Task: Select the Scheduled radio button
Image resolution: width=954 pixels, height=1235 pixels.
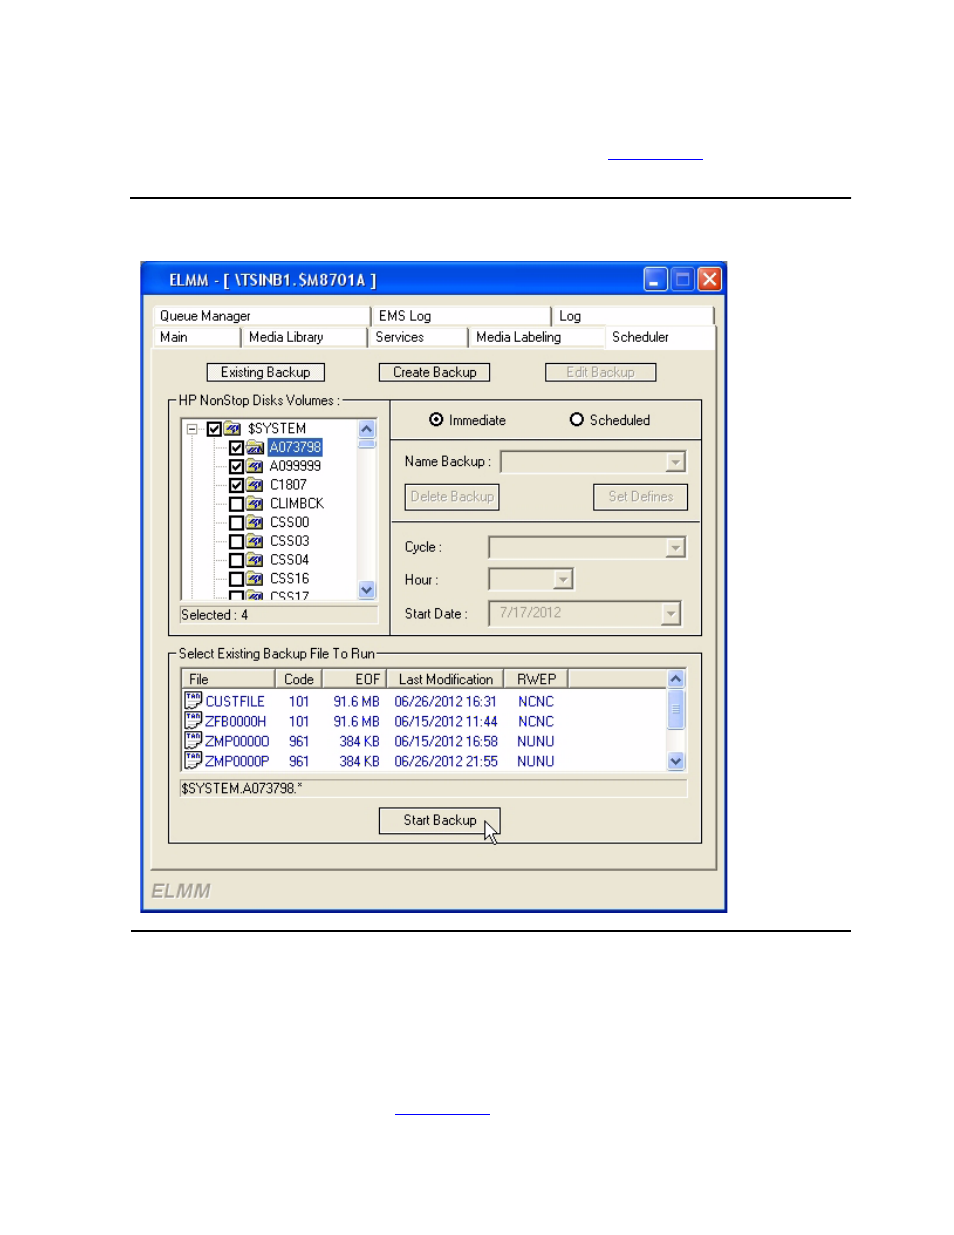Action: (577, 420)
